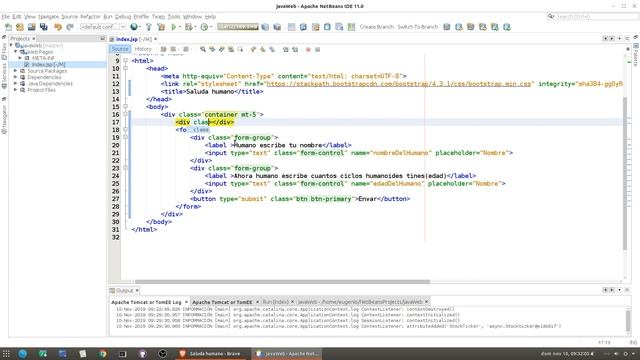Screen dimensions: 640x360
Task: Select index.jsp in the Projects tree
Action: click(x=48, y=64)
